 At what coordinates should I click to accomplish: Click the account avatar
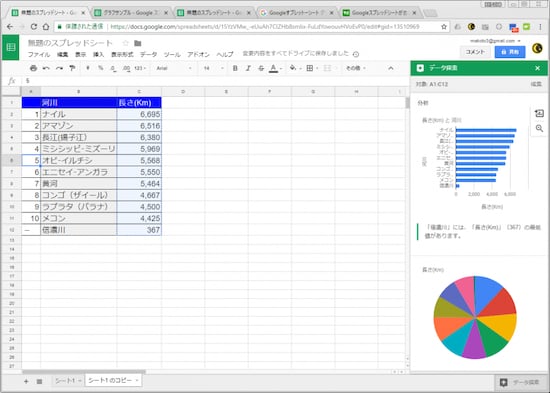pyautogui.click(x=537, y=48)
